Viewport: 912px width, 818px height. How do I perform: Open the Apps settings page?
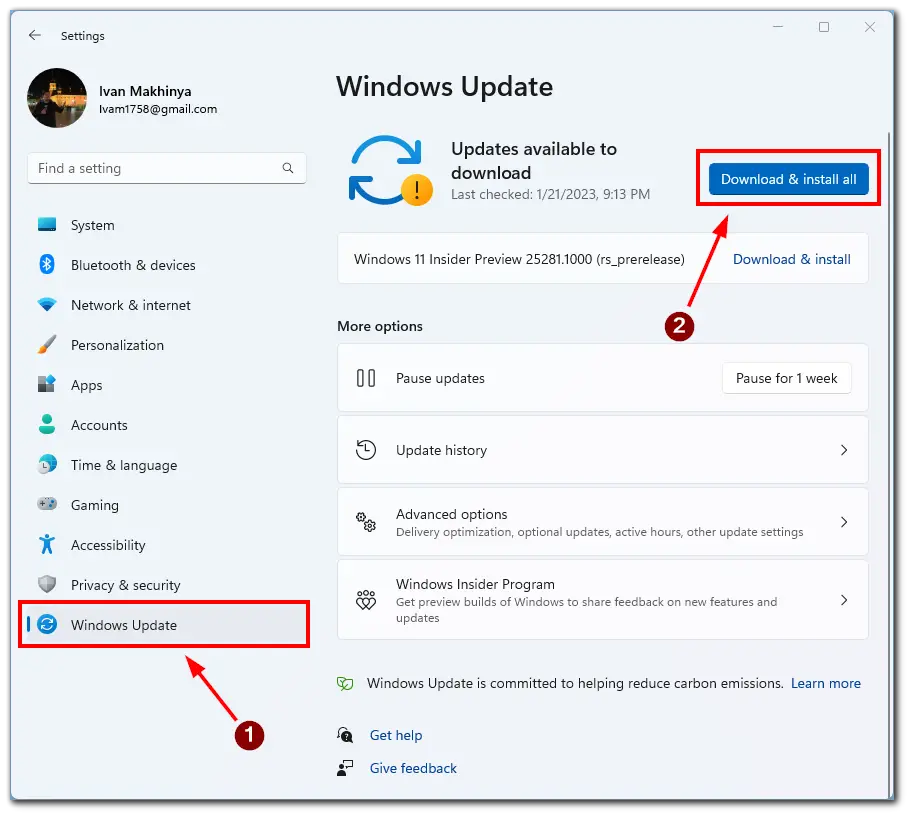[166, 385]
